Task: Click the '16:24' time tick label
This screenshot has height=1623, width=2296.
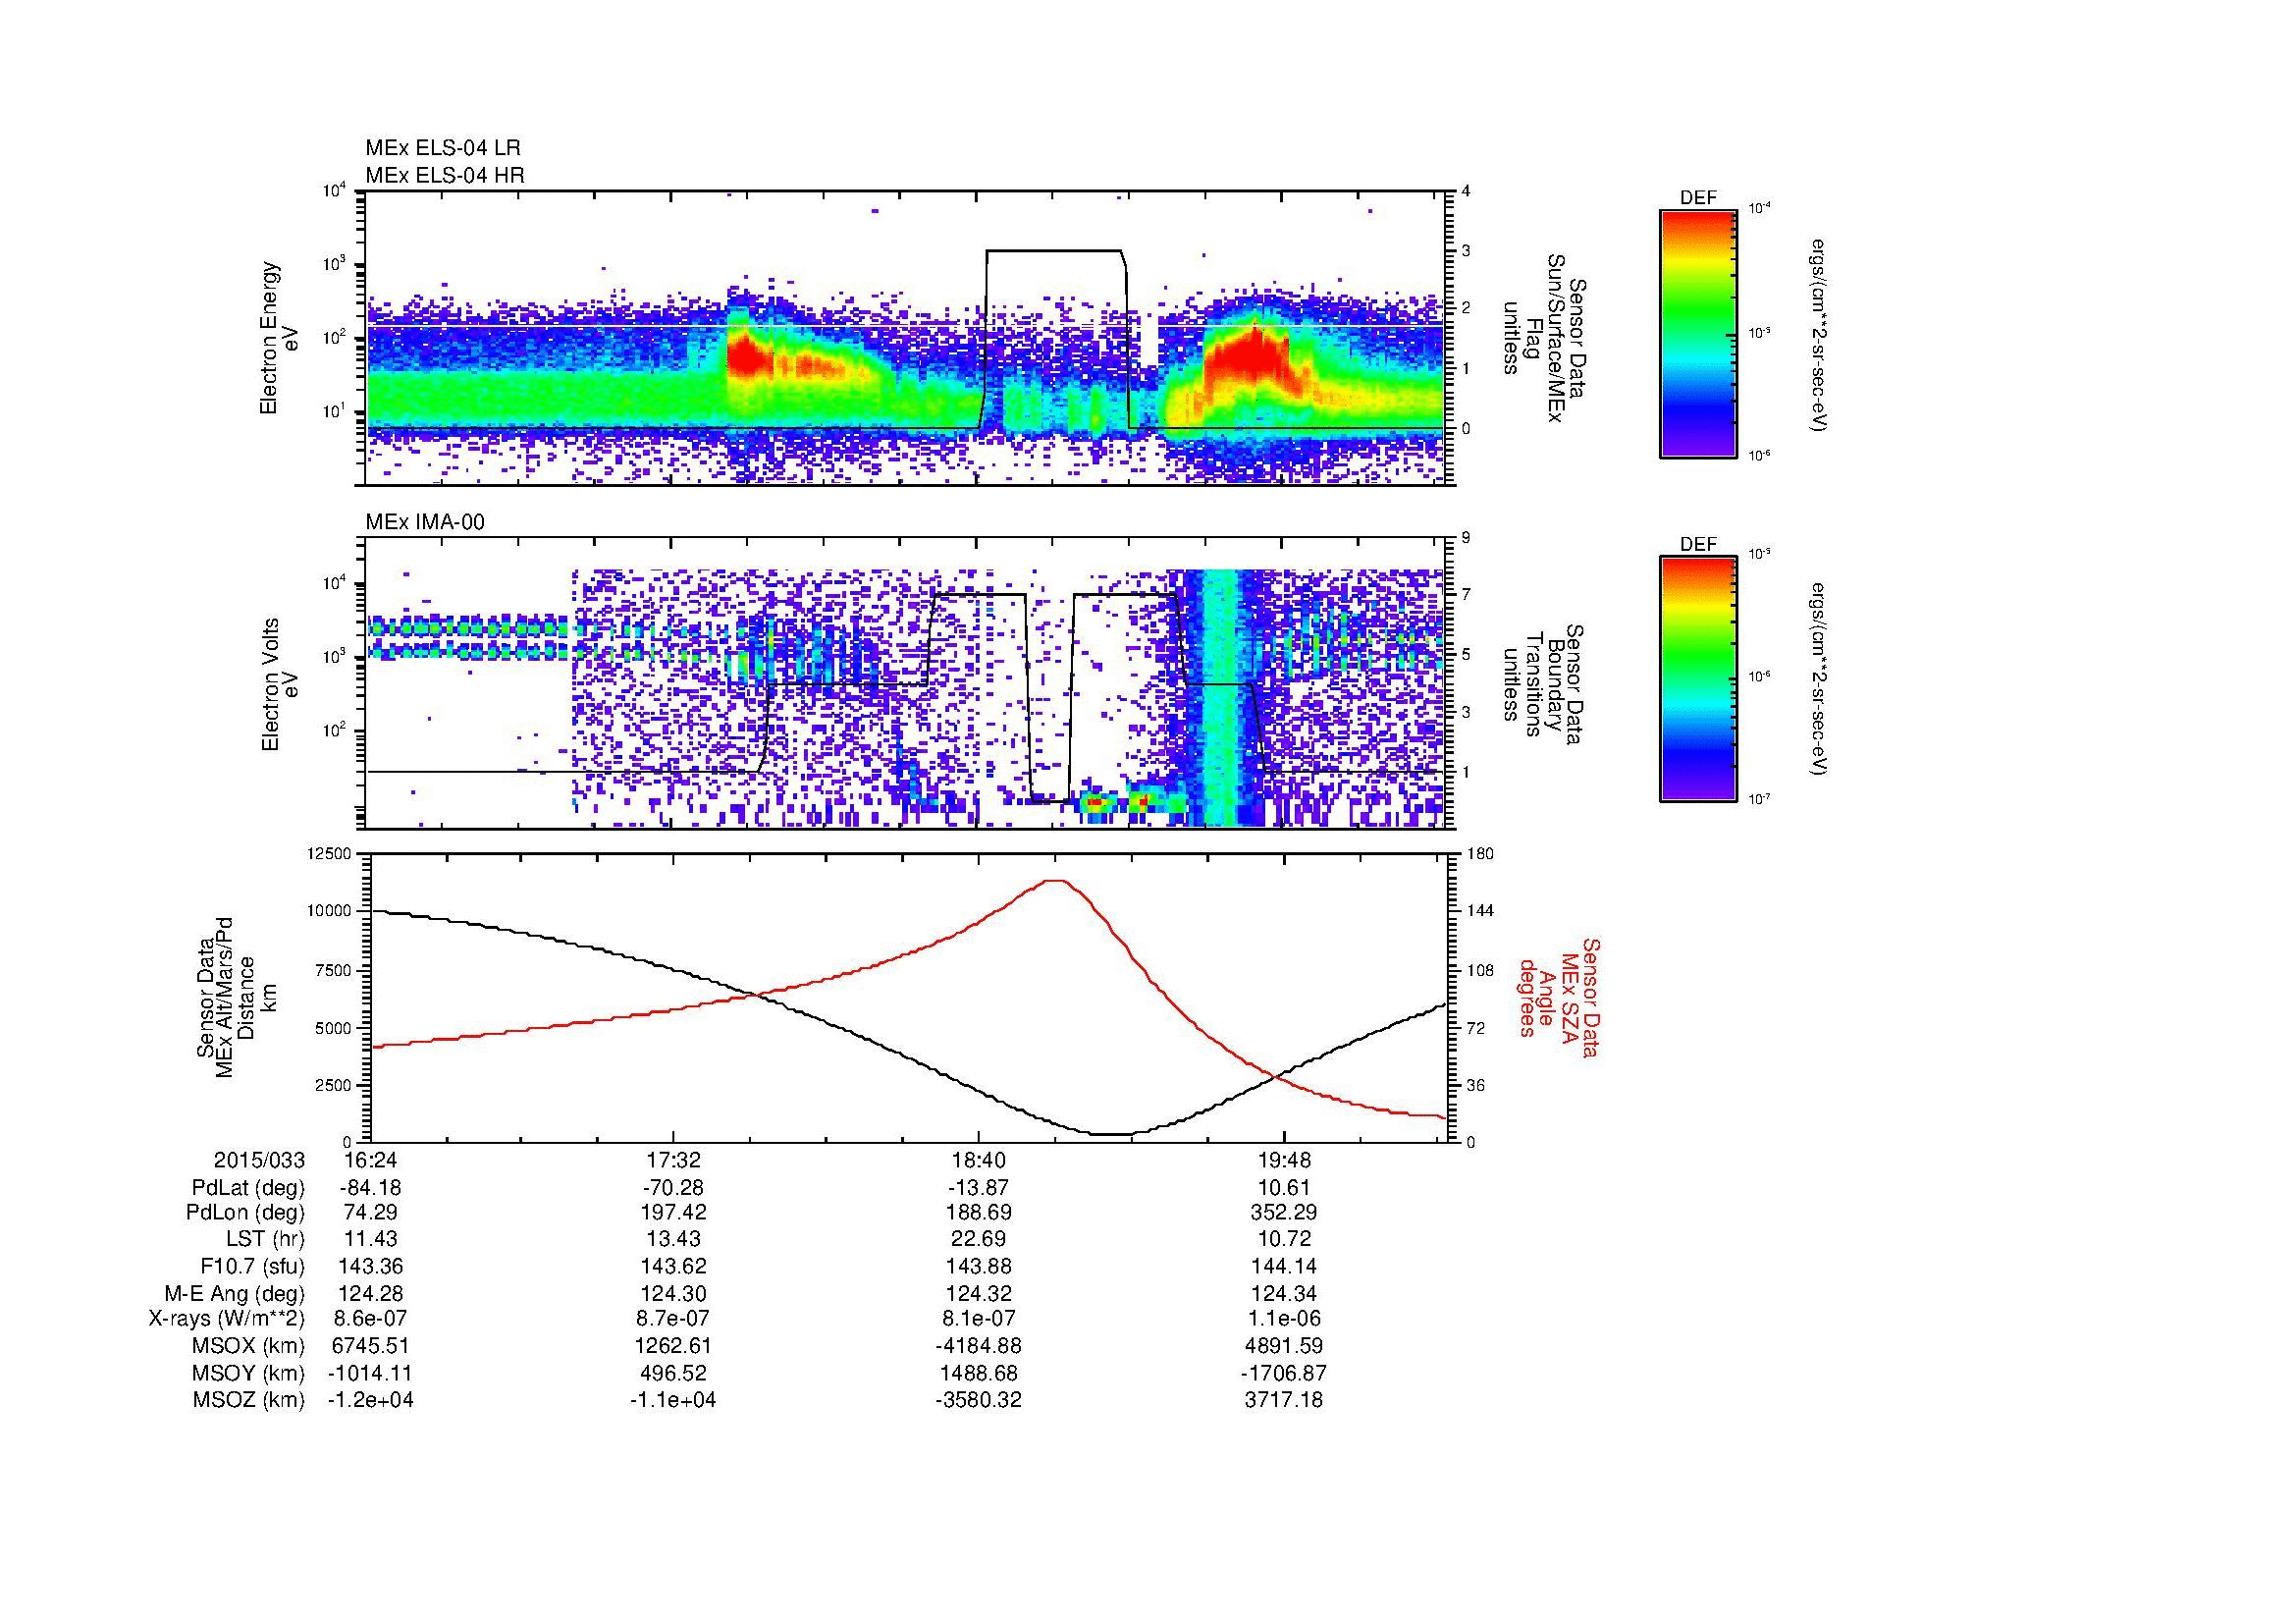Action: (x=370, y=1161)
